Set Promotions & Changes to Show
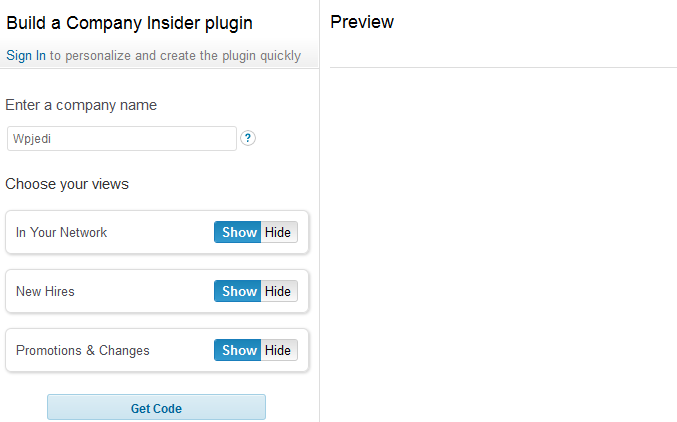Screen dimensions: 677x422 pyautogui.click(x=237, y=350)
